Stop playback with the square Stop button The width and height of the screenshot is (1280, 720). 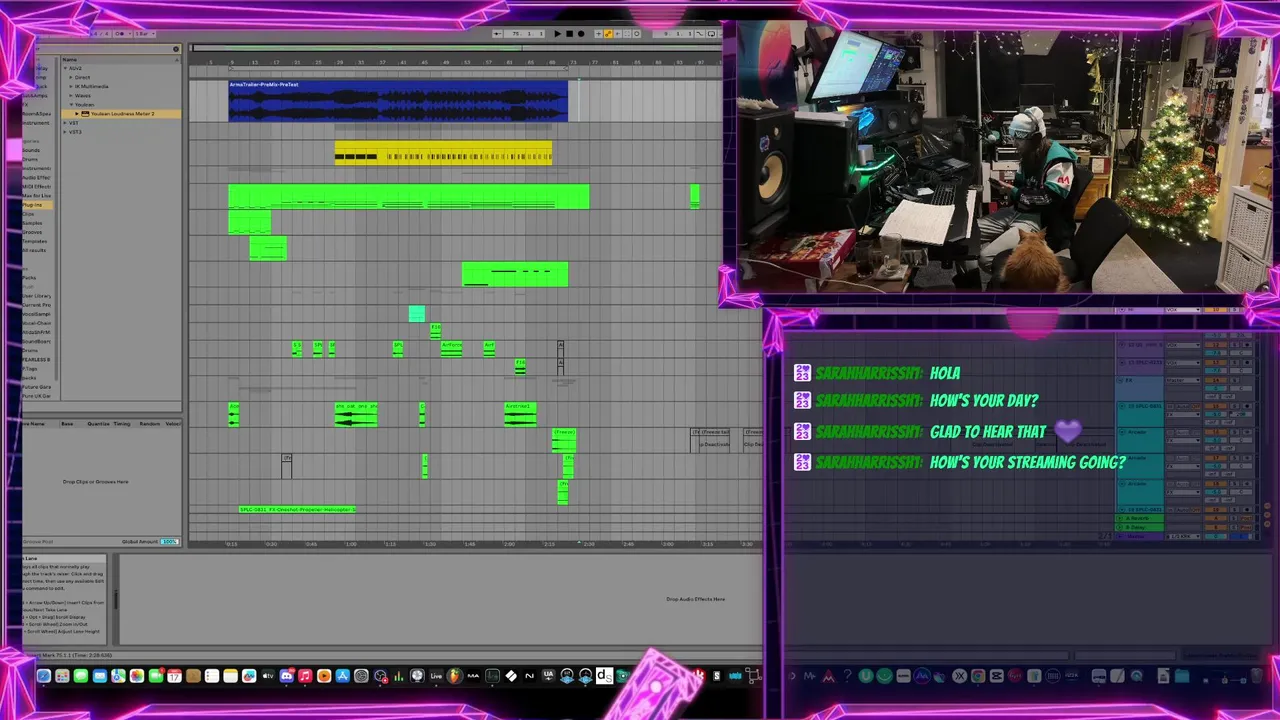tap(570, 34)
